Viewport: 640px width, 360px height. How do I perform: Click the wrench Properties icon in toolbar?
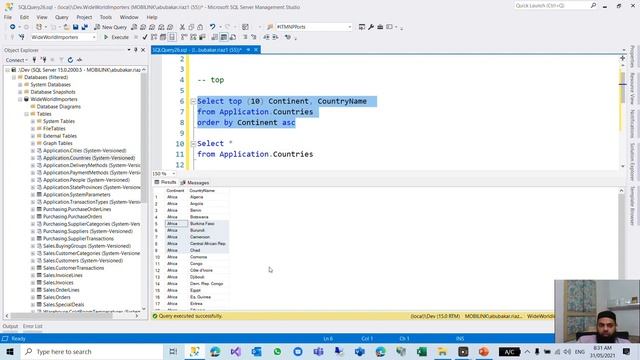371,27
